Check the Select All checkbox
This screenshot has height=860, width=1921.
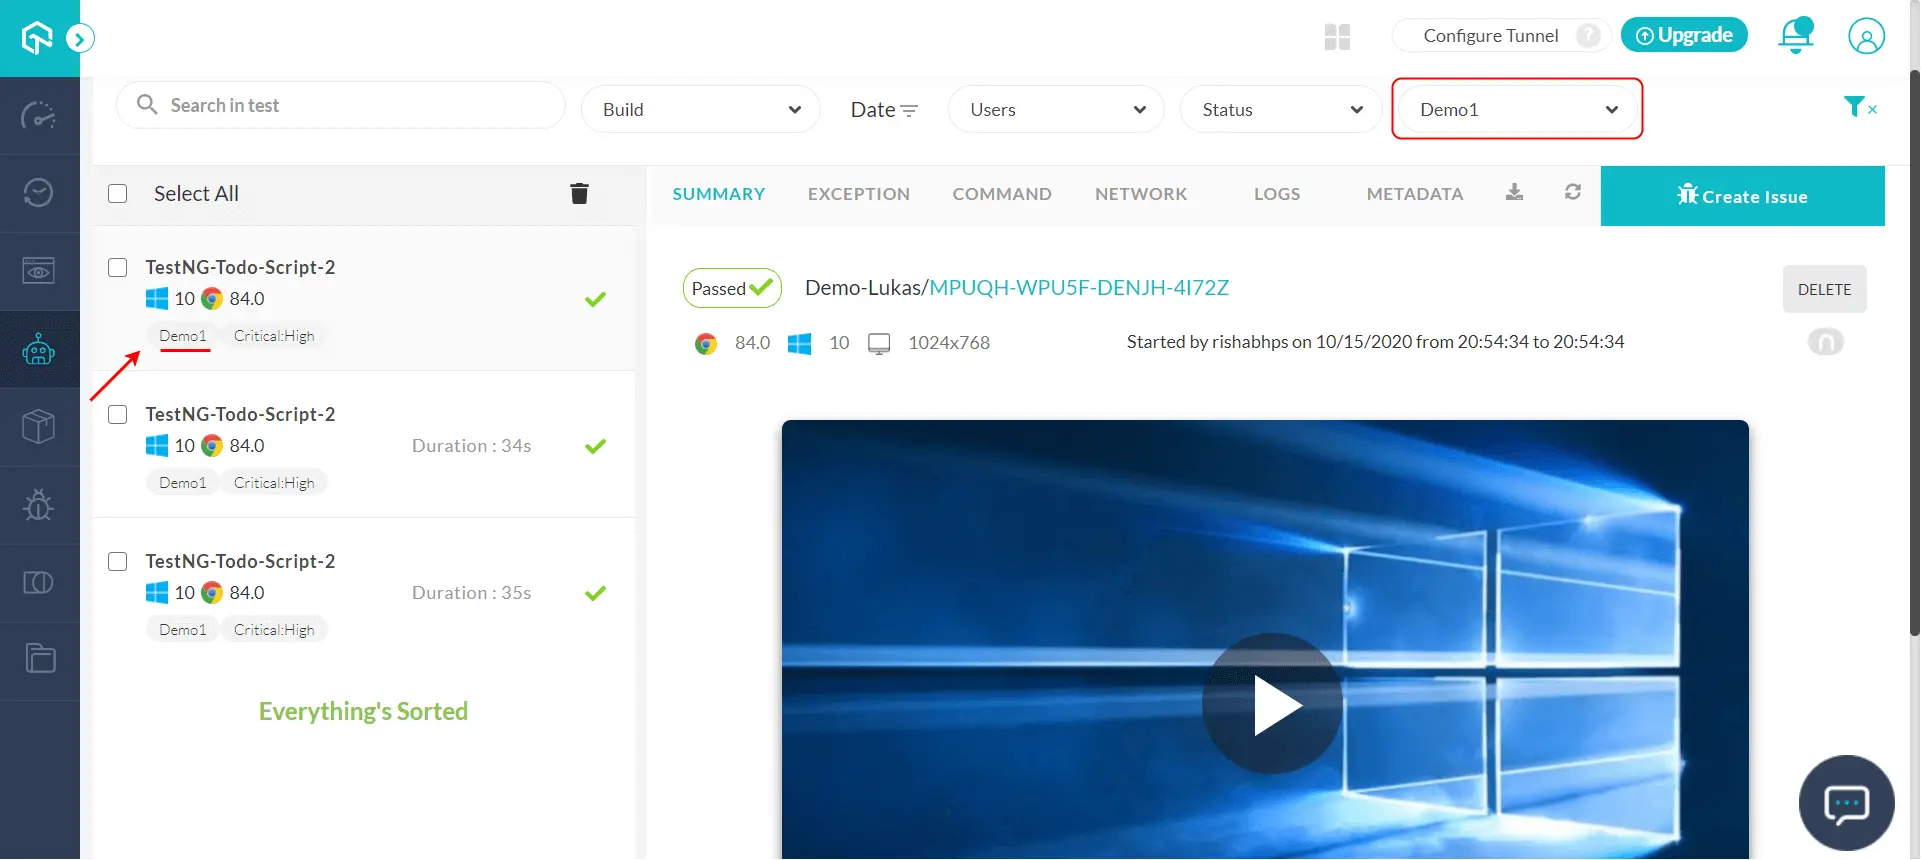pos(118,194)
